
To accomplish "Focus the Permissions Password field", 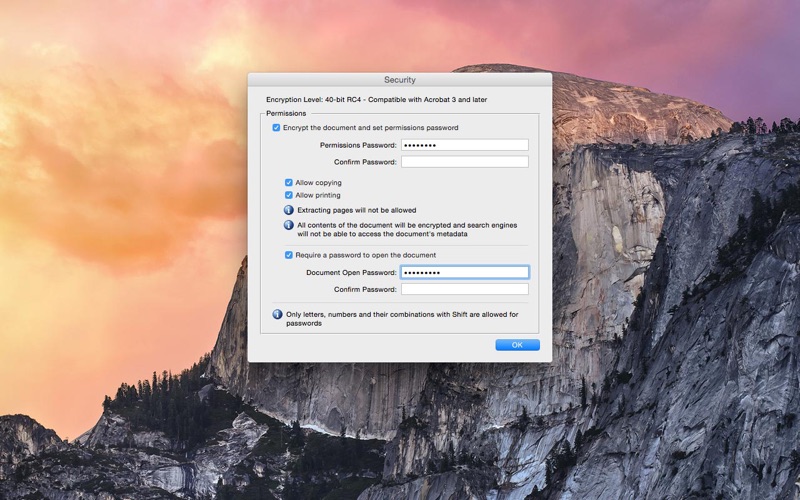I will (465, 145).
